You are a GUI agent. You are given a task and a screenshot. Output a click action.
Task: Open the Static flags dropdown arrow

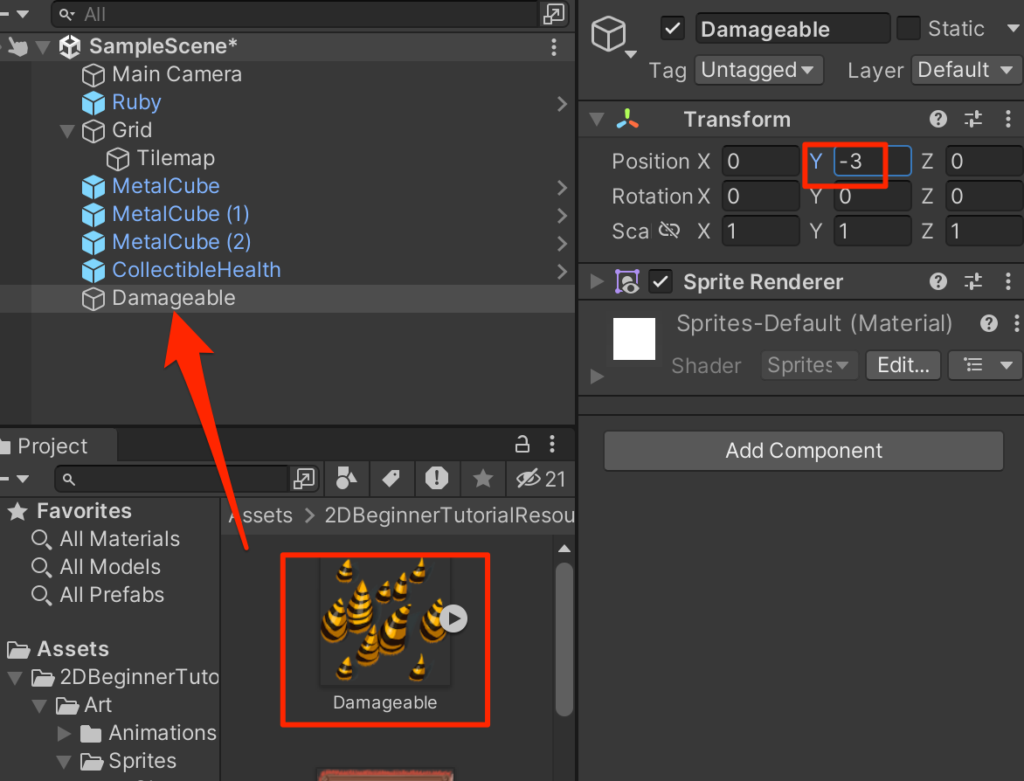1013,29
